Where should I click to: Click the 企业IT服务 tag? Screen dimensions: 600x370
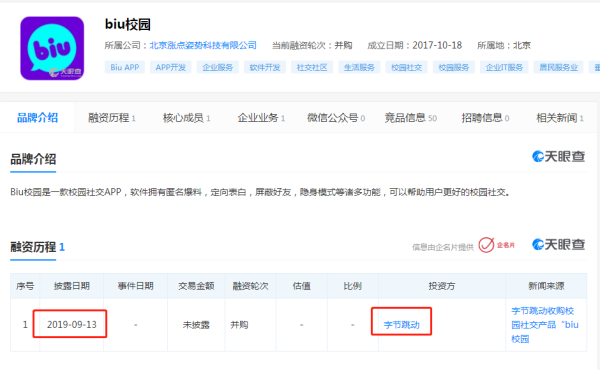pyautogui.click(x=504, y=67)
